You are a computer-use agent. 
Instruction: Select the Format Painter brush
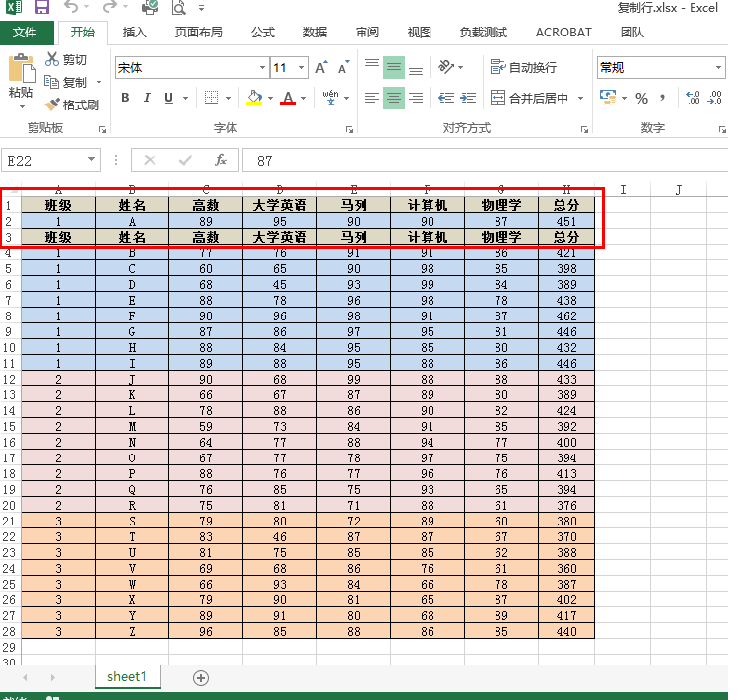click(x=72, y=105)
